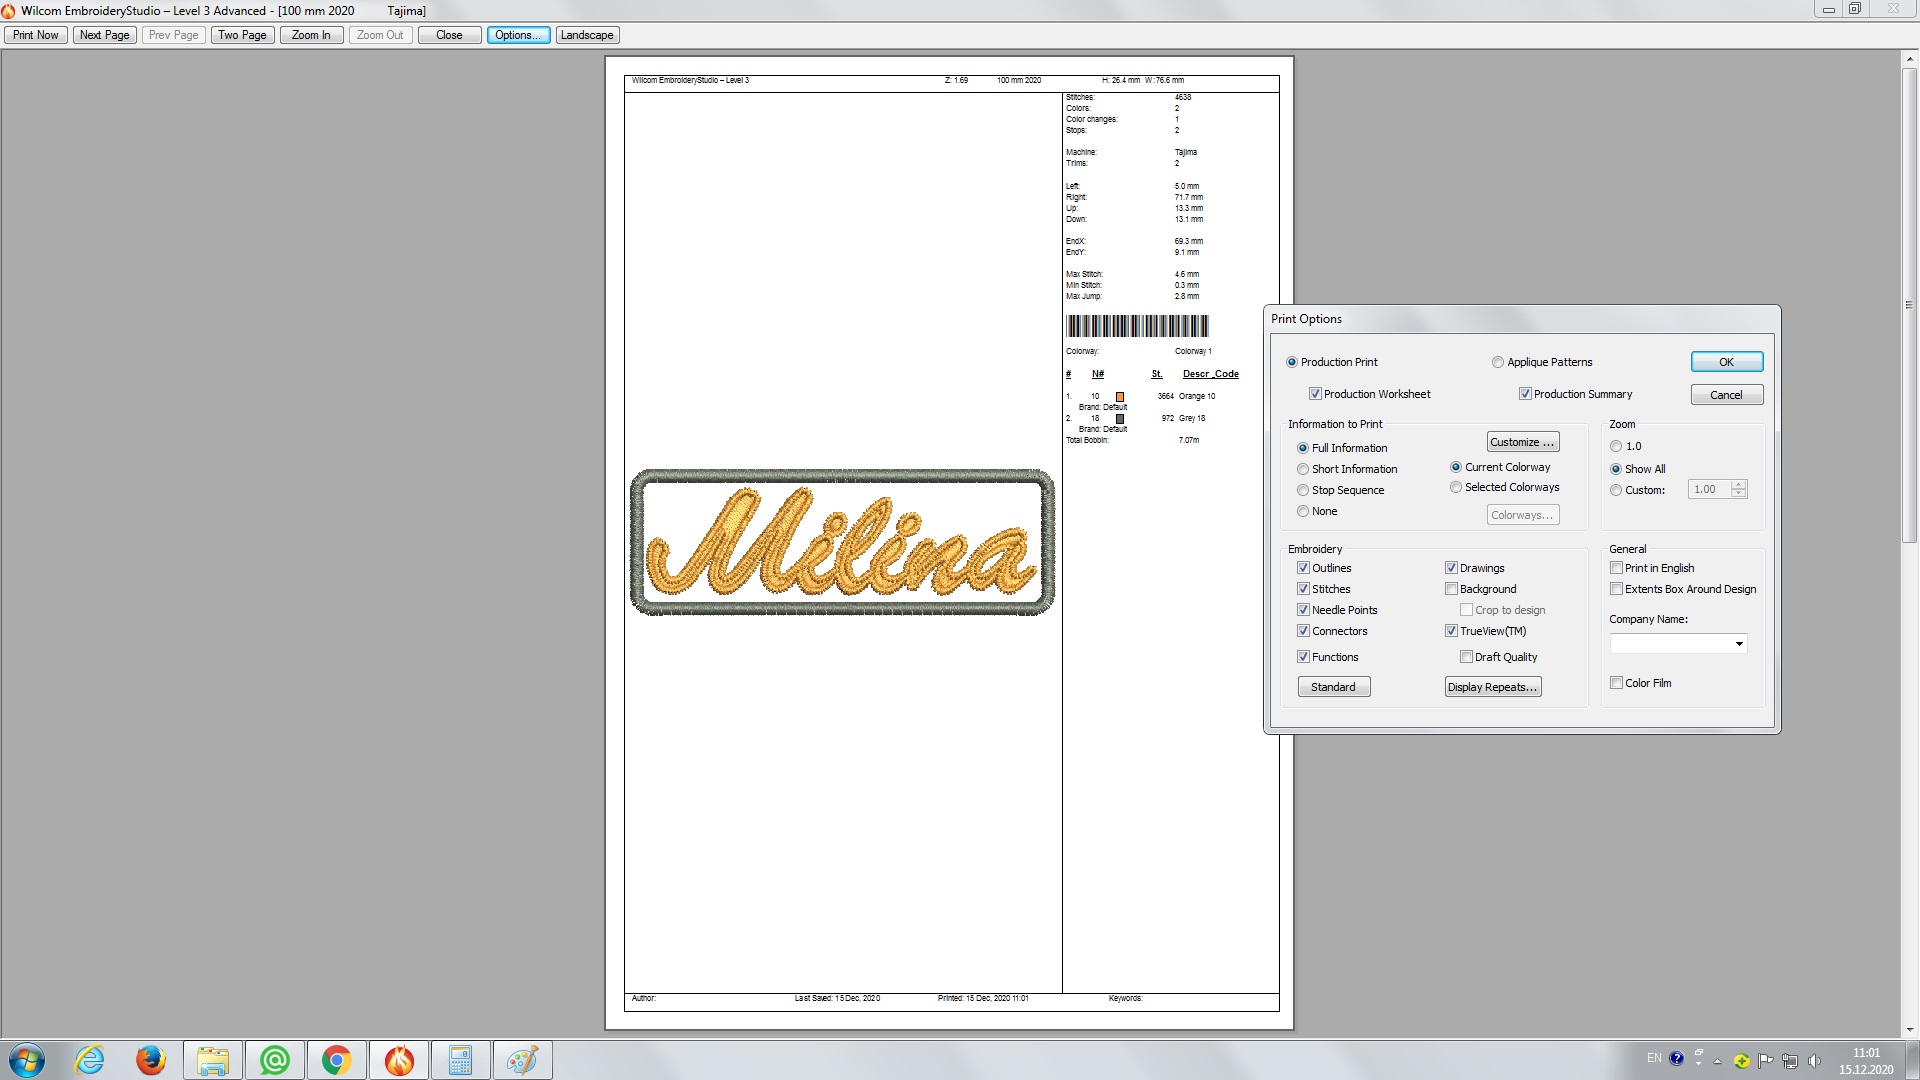The image size is (1920, 1080).
Task: Uncheck the TrueView(TM) option
Action: pyautogui.click(x=1451, y=631)
